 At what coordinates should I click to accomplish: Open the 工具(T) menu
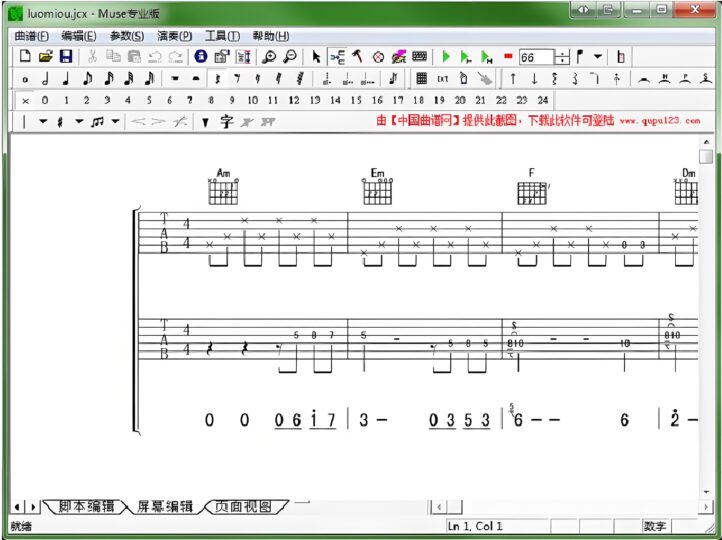(222, 36)
